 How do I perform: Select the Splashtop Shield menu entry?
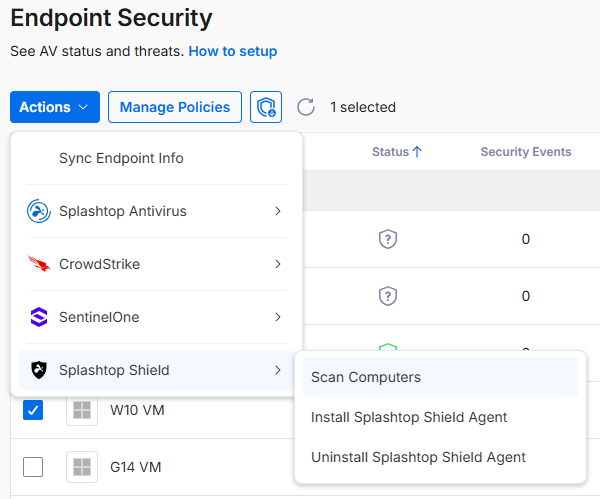coord(157,370)
